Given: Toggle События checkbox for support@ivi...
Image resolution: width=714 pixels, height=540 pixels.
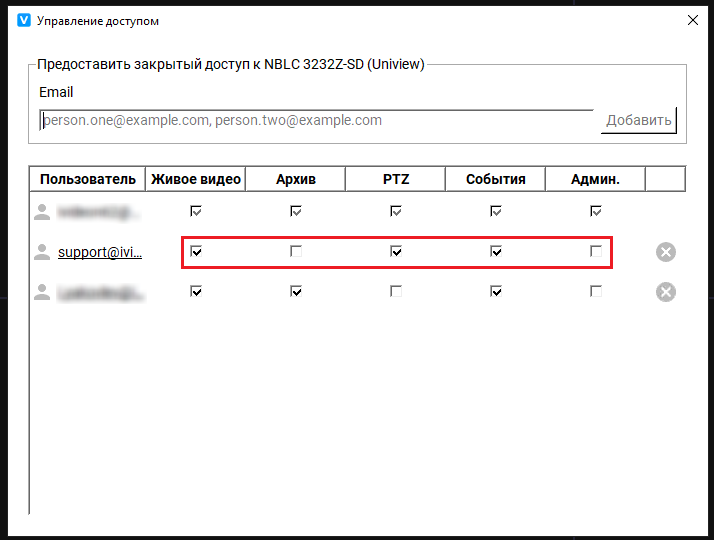Looking at the screenshot, I should tap(496, 251).
